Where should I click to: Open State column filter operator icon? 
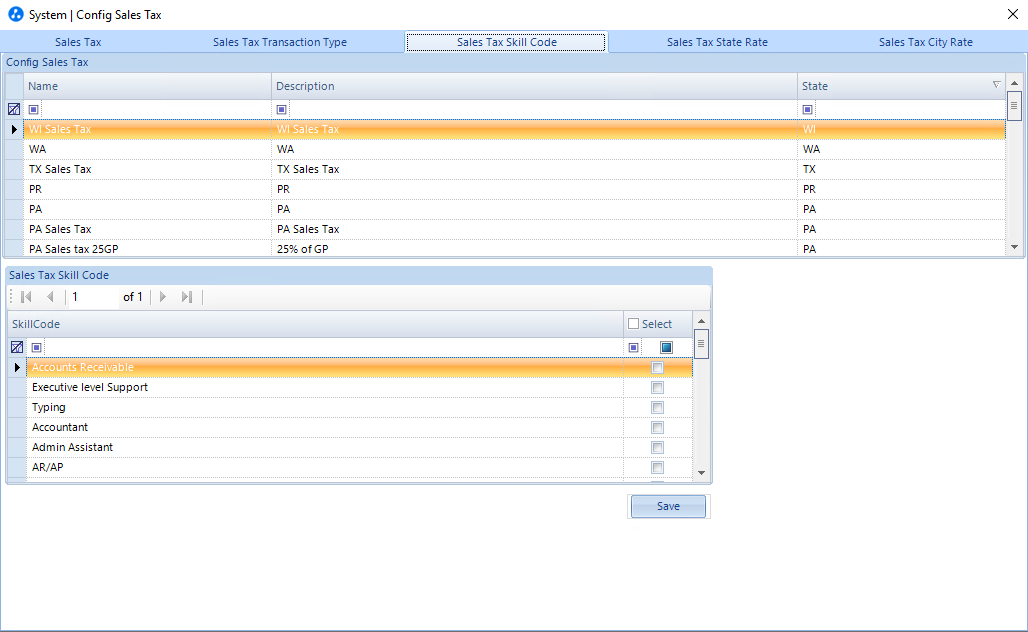click(x=808, y=109)
